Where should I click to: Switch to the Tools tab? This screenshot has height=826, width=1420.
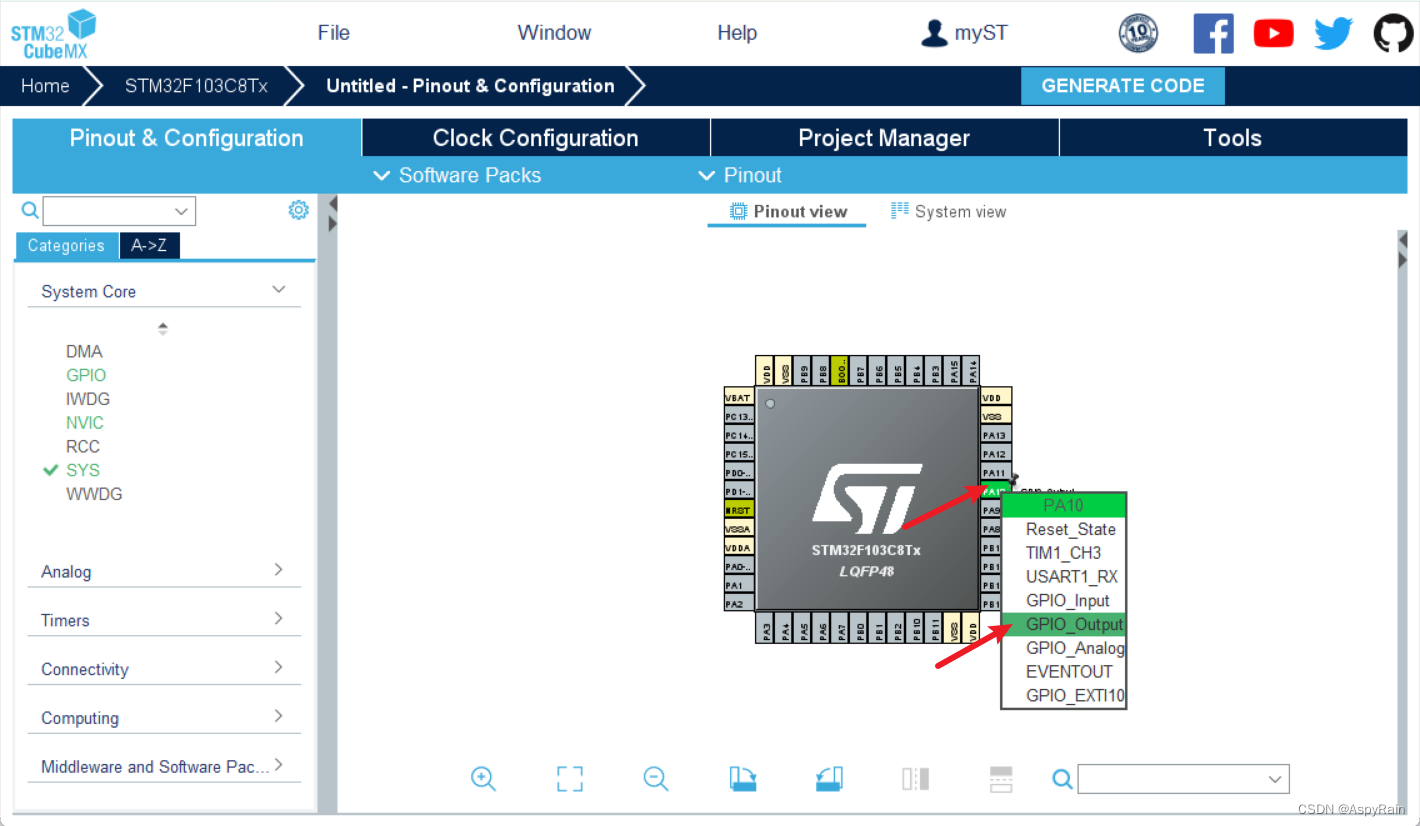pyautogui.click(x=1233, y=138)
